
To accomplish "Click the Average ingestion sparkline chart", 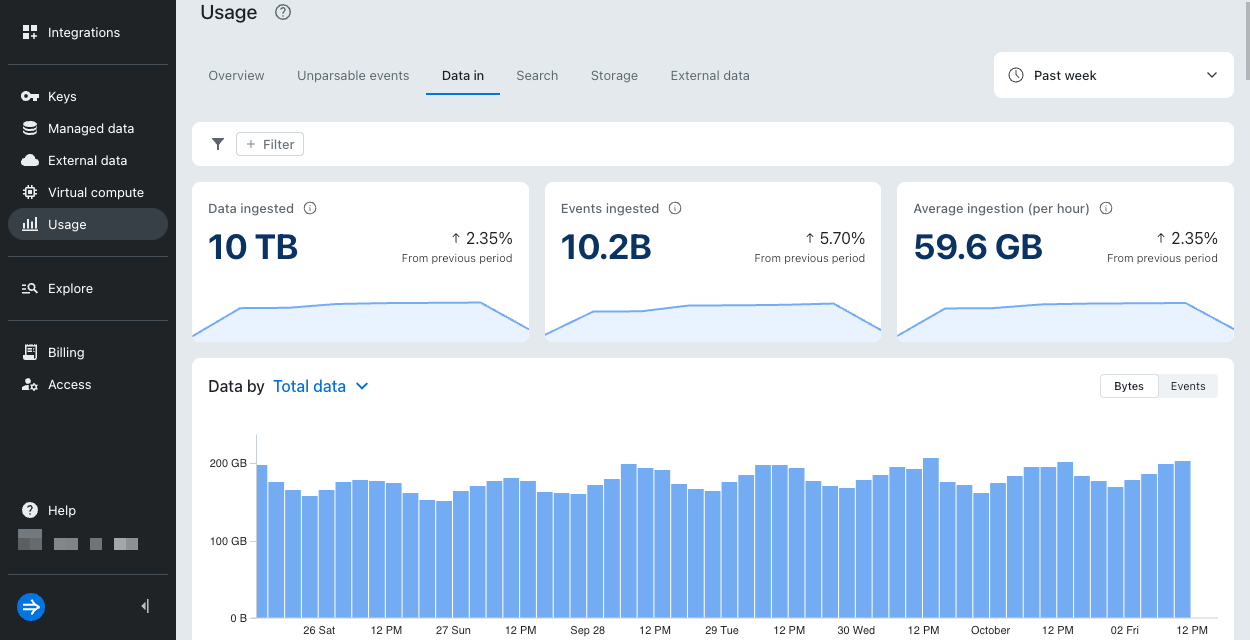I will [x=1065, y=320].
